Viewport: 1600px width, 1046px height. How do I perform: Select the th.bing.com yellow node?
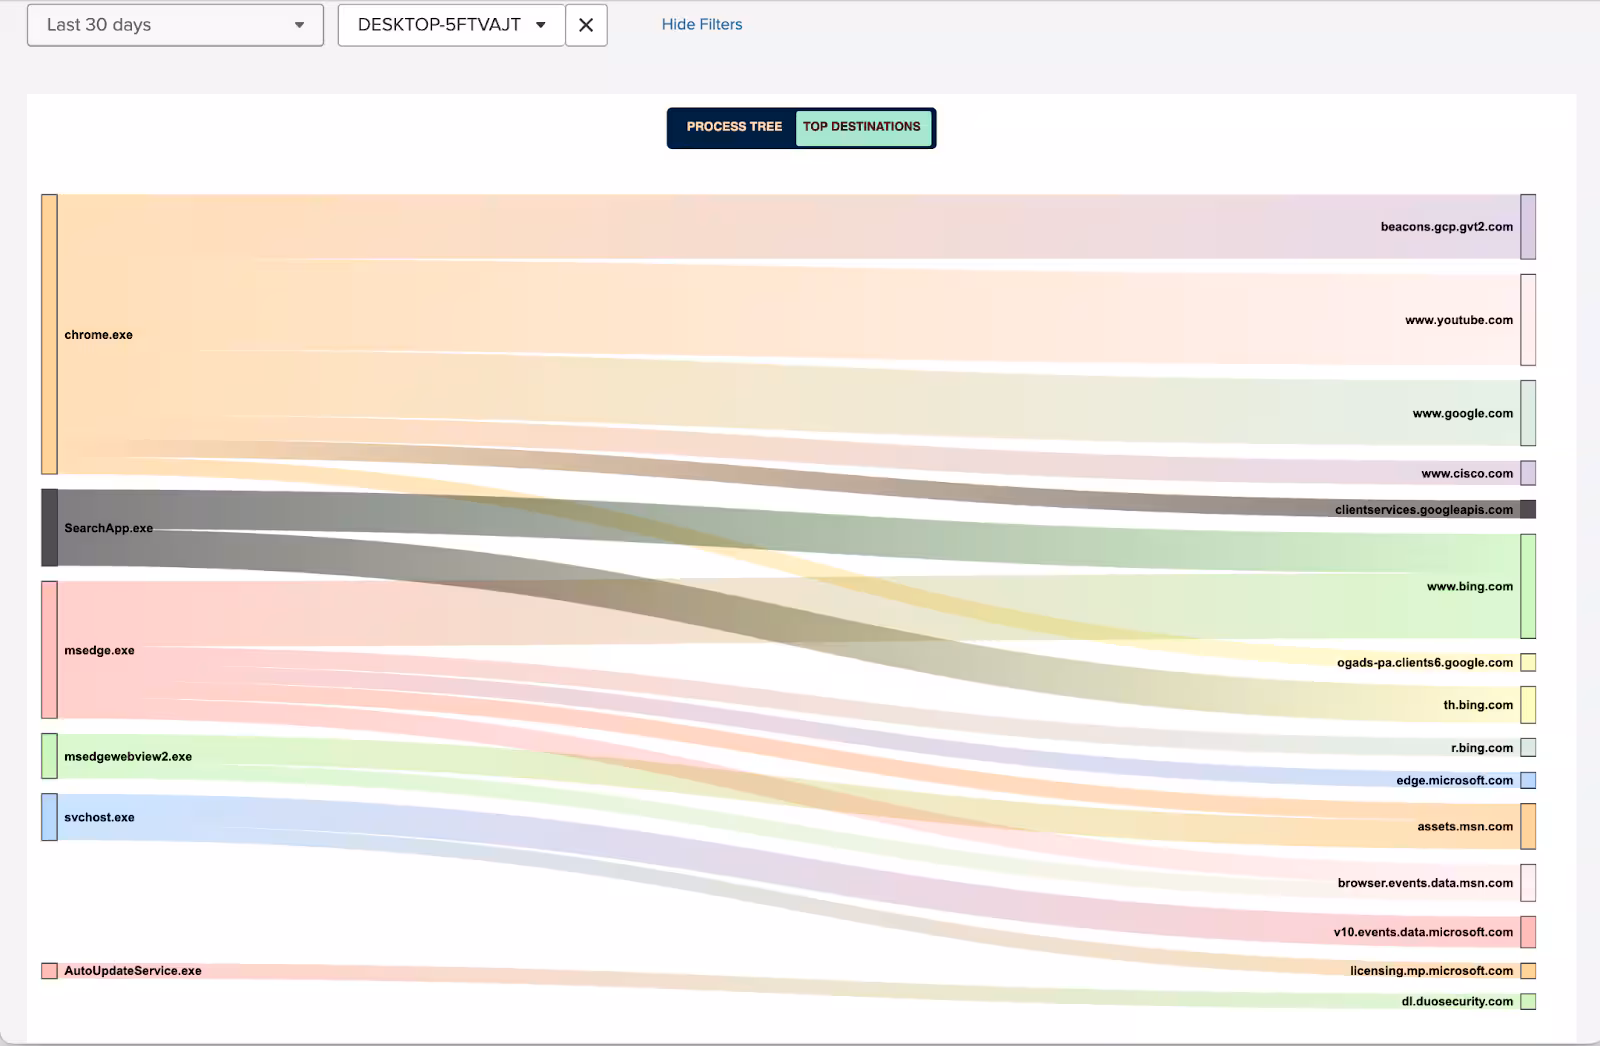click(x=1528, y=705)
